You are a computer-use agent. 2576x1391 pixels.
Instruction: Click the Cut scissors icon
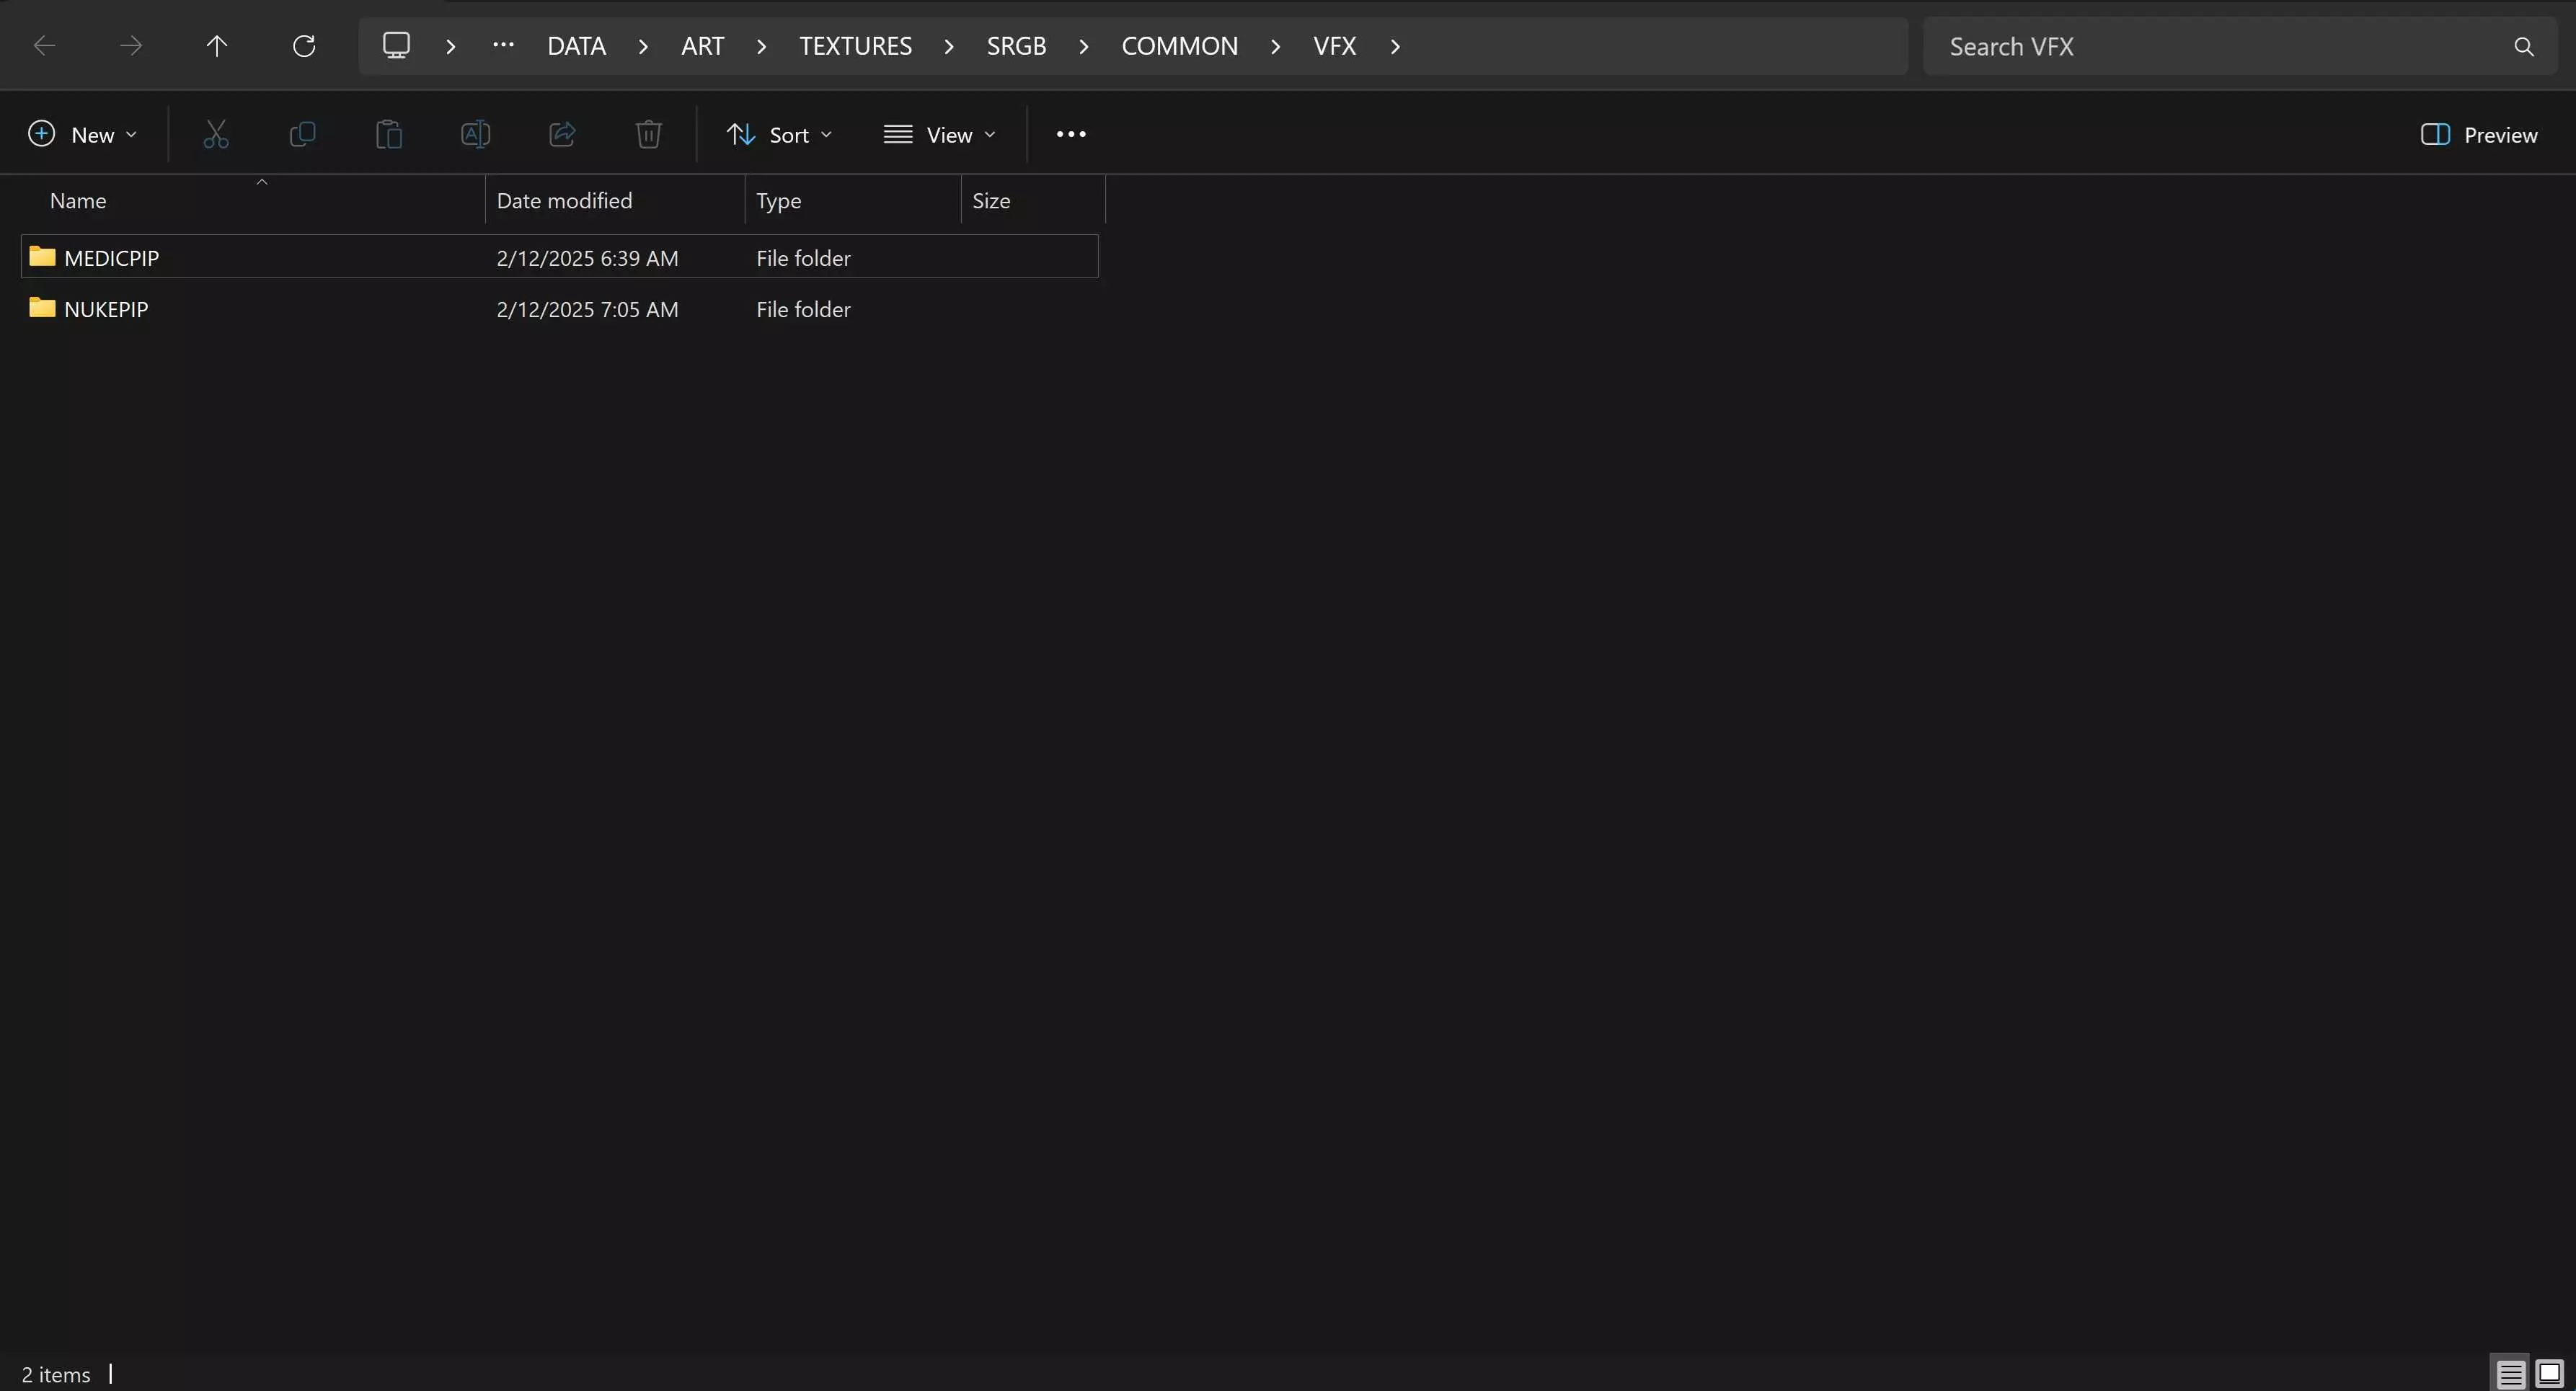coord(216,134)
